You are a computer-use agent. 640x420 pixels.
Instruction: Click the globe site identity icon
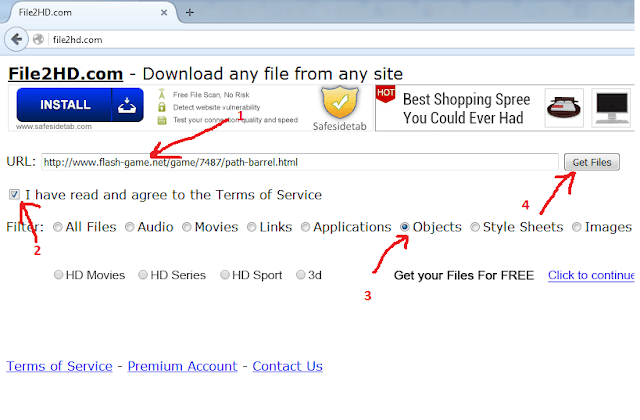click(38, 40)
